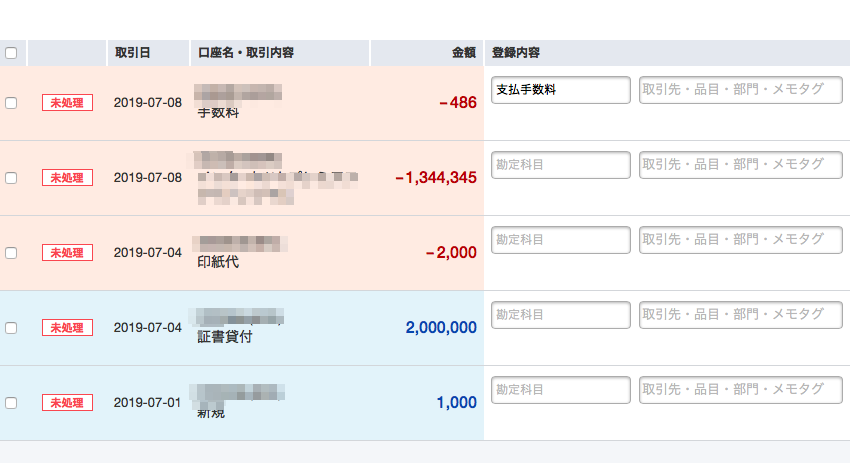The image size is (850, 463).
Task: Click the 口座名・取引内容 column header
Action: click(x=246, y=53)
